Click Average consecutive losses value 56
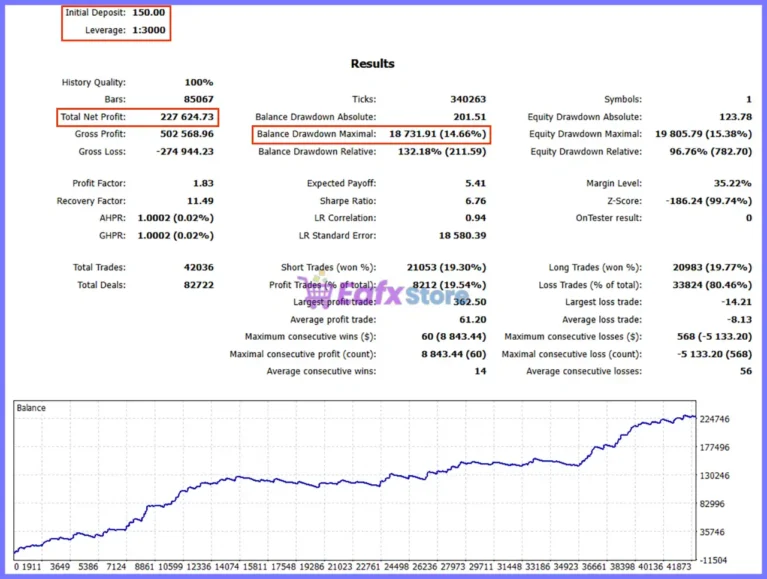 pyautogui.click(x=746, y=372)
